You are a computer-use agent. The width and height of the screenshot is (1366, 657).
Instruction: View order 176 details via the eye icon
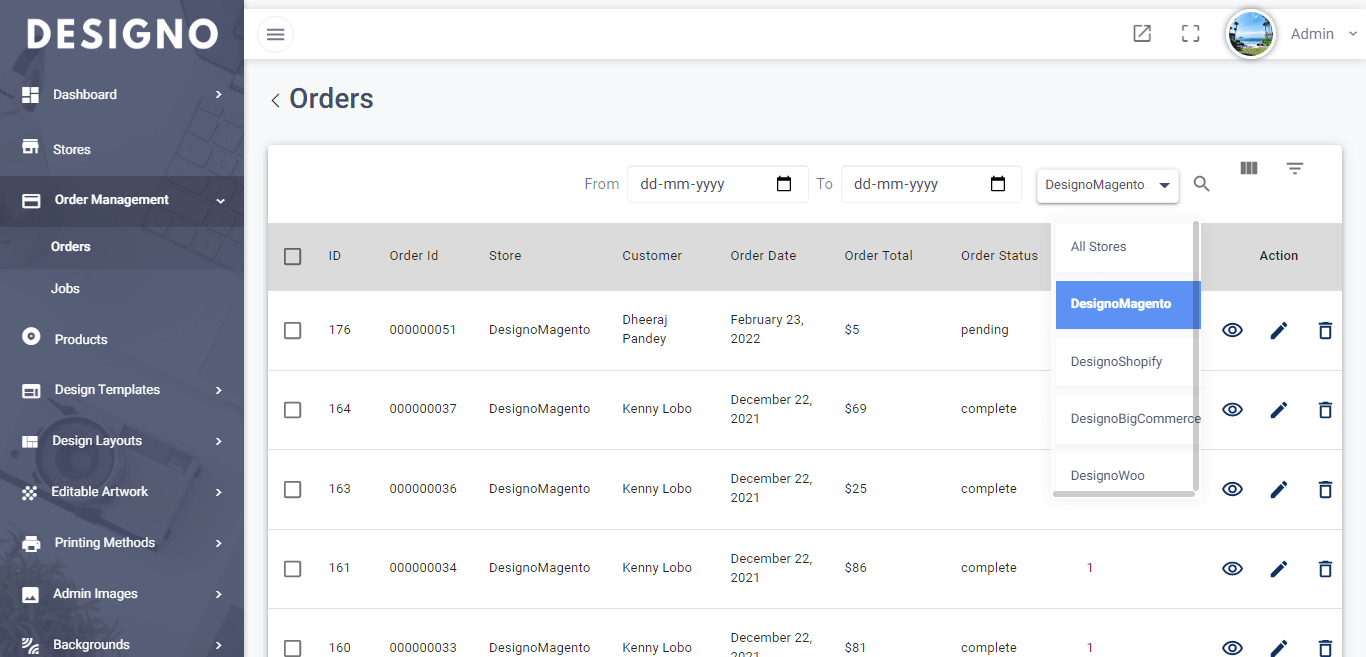(1232, 330)
